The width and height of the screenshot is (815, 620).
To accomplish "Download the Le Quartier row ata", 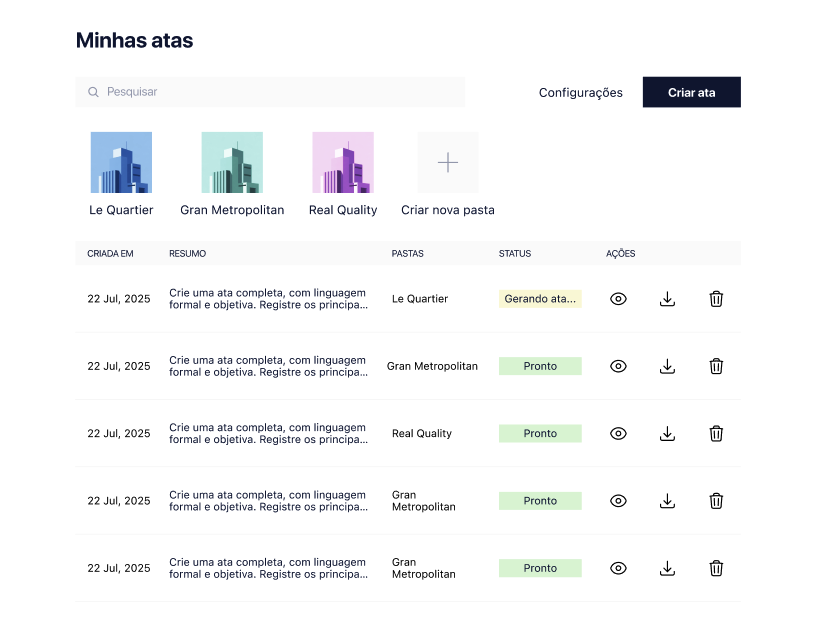I will coord(667,299).
